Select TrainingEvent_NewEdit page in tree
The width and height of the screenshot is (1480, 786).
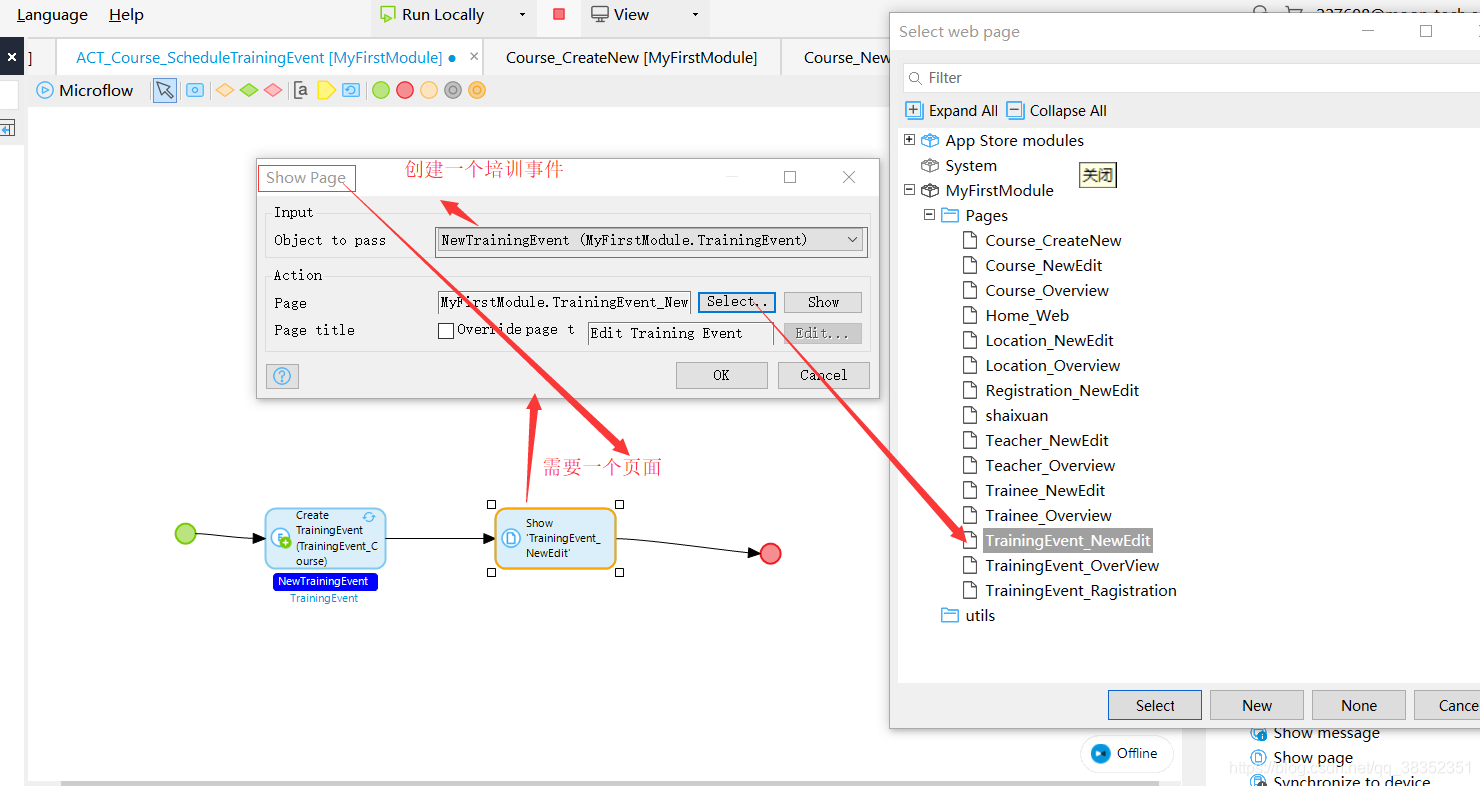1068,540
